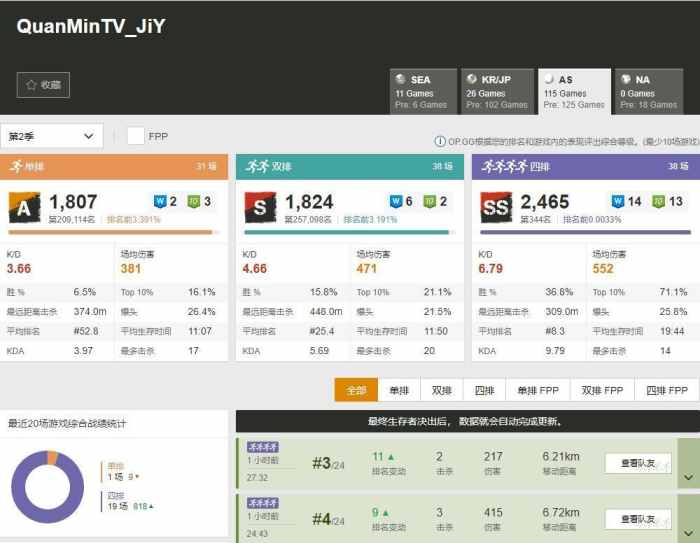Click the favorite star button
Viewport: 700px width, 543px height.
43,85
